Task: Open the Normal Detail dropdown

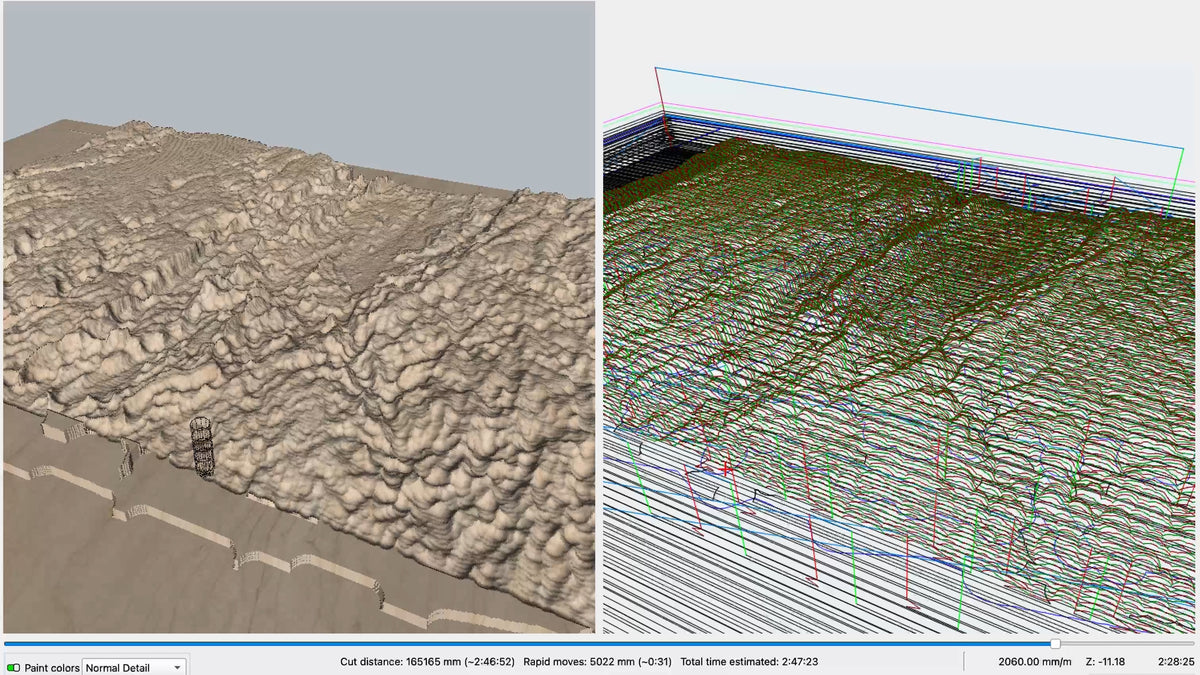Action: coord(134,667)
